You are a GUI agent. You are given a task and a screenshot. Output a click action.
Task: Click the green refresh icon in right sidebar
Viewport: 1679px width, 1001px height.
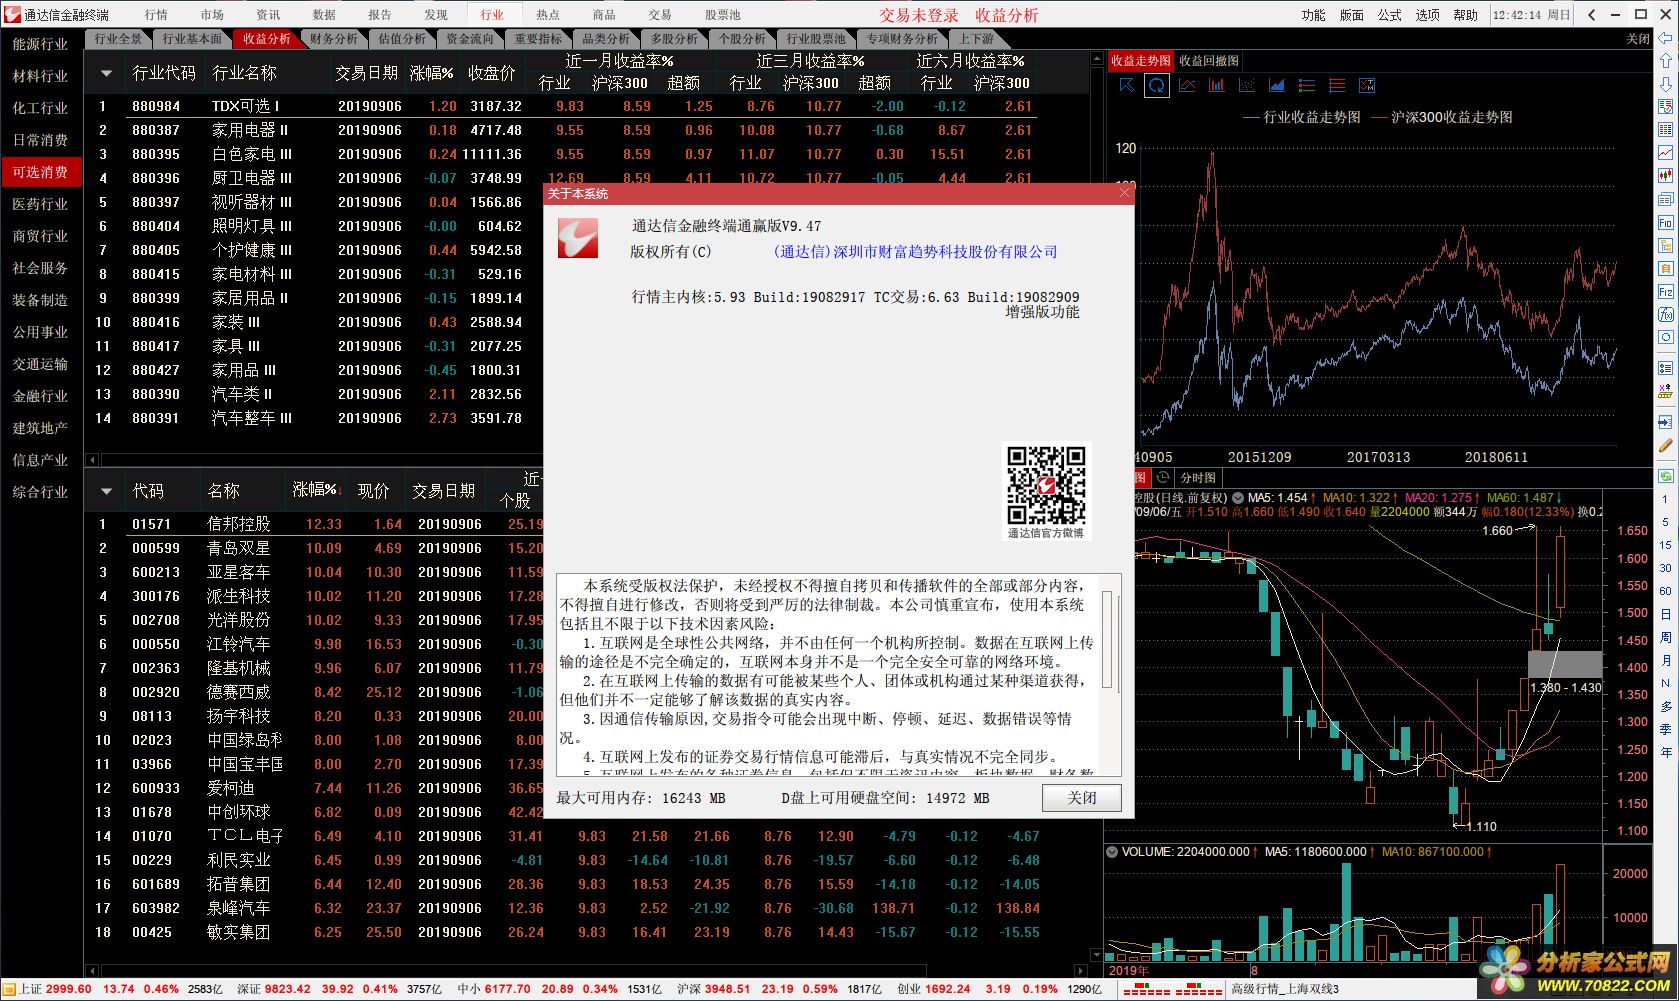pyautogui.click(x=1665, y=476)
